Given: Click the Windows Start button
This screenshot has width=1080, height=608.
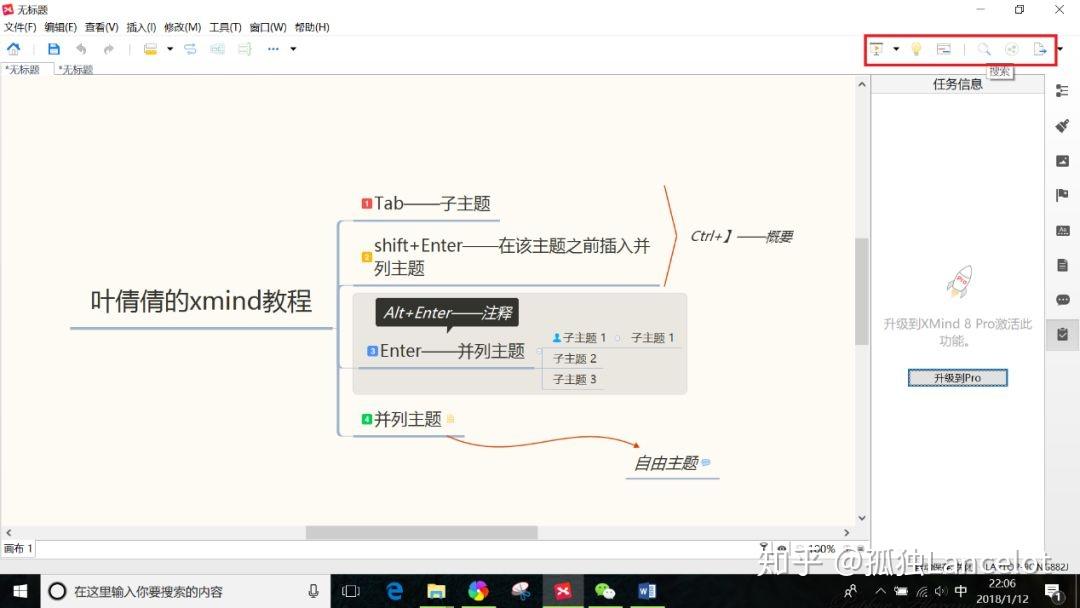Looking at the screenshot, I should (20, 591).
